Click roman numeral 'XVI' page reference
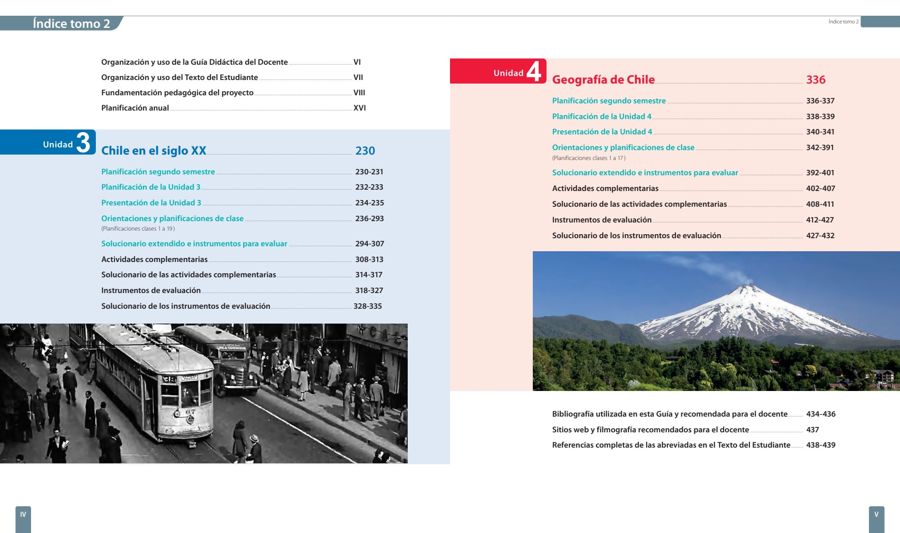This screenshot has height=533, width=900. (359, 108)
